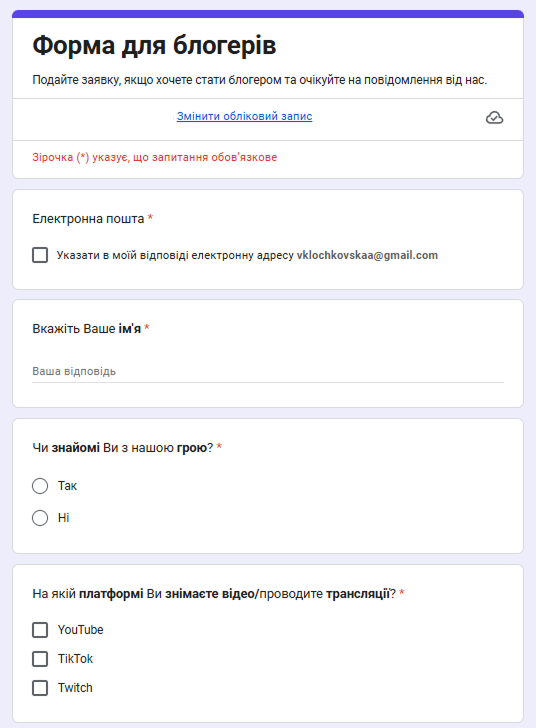Enable the TikTok checkbox
This screenshot has width=536, height=728.
coord(40,659)
